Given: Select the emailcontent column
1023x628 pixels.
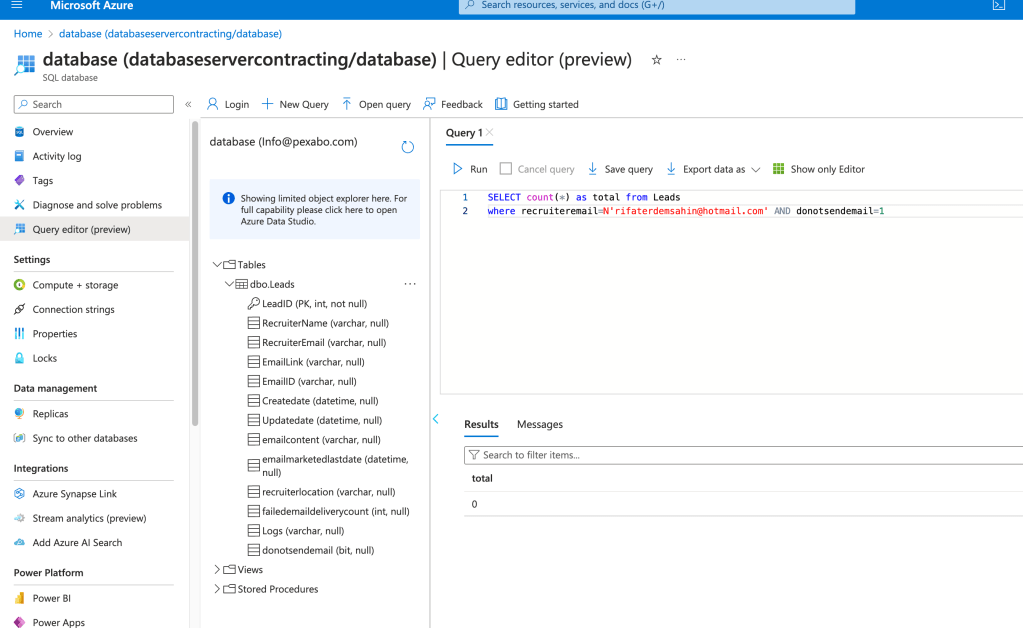Looking at the screenshot, I should point(314,440).
